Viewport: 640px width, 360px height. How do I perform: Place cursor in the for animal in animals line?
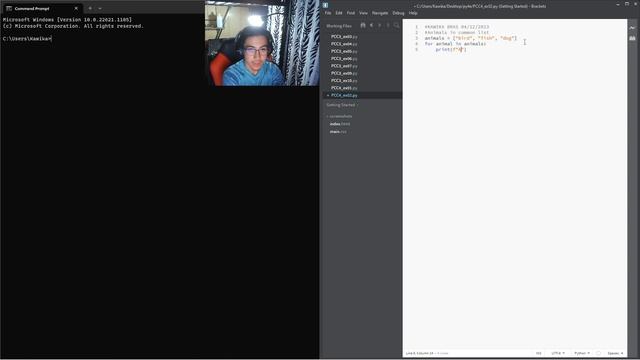(455, 44)
